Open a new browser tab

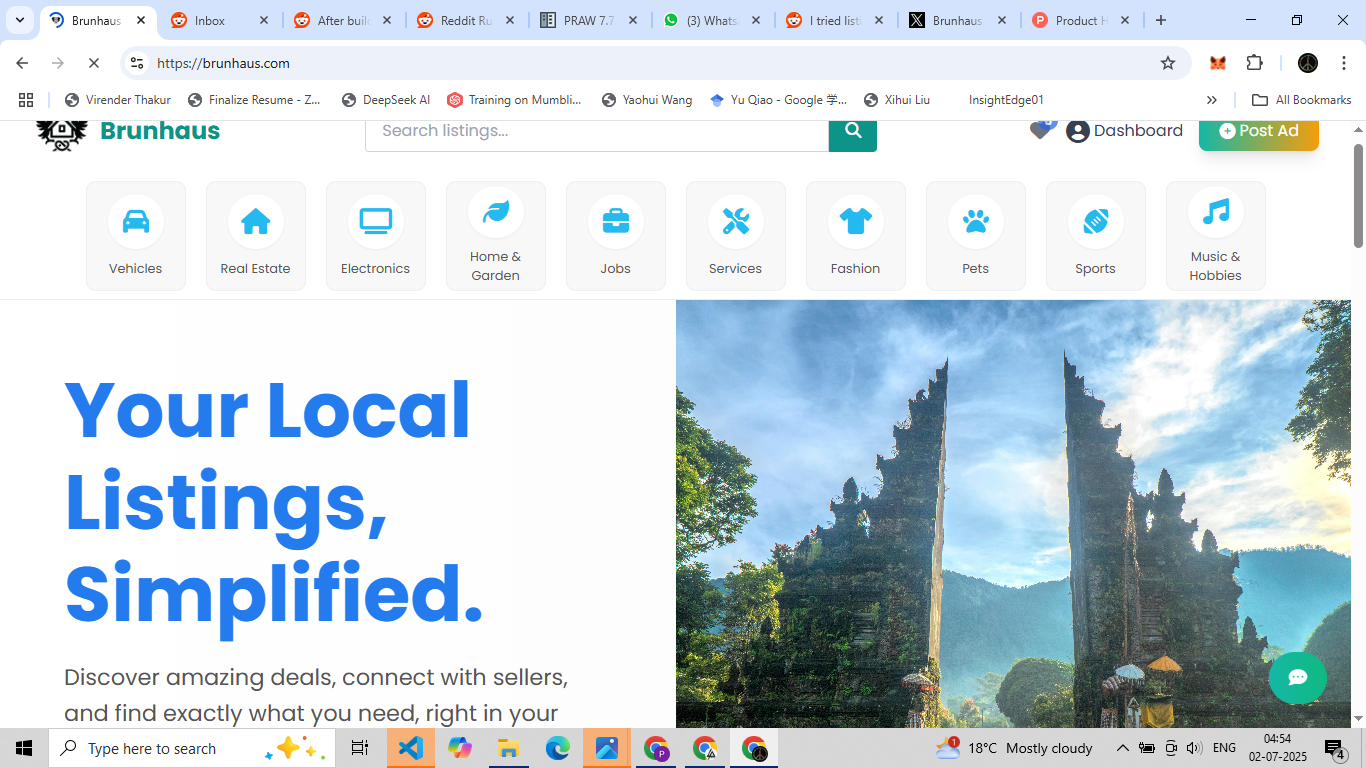tap(1161, 20)
